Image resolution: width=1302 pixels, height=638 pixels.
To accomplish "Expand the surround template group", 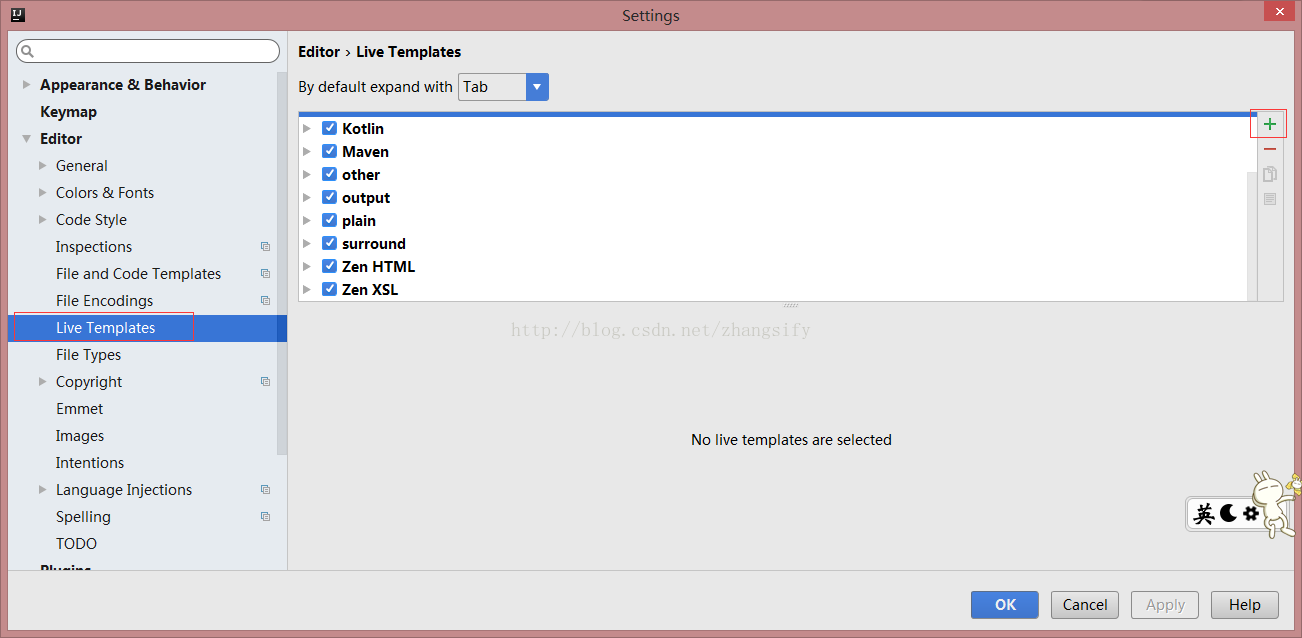I will 307,243.
